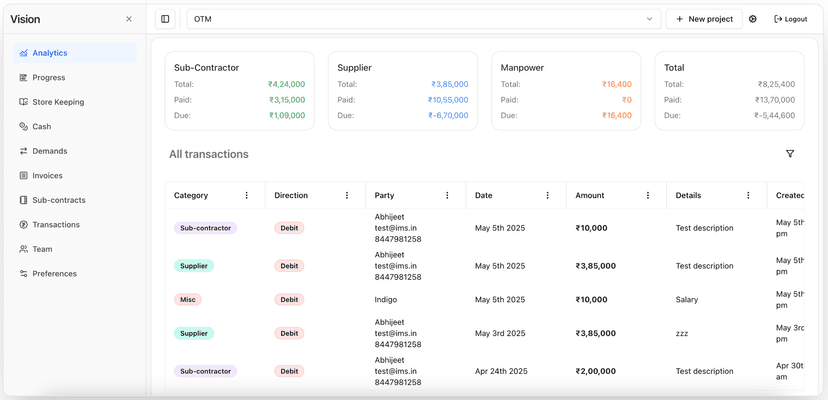Sort by the Amount column header
828x400 pixels.
589,196
